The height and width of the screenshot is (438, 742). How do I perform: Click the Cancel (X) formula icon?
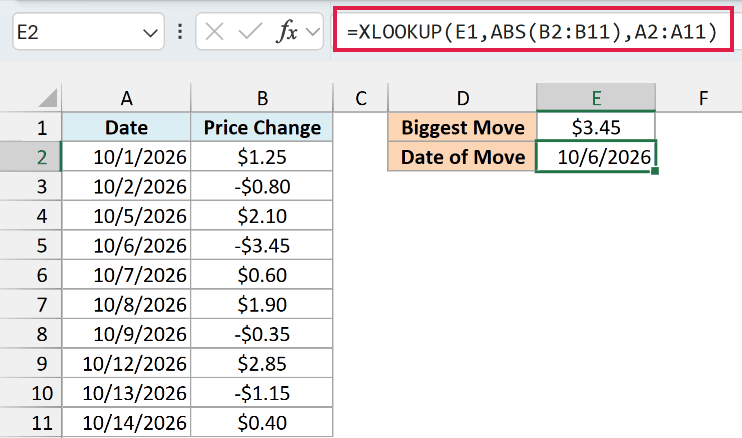click(214, 32)
